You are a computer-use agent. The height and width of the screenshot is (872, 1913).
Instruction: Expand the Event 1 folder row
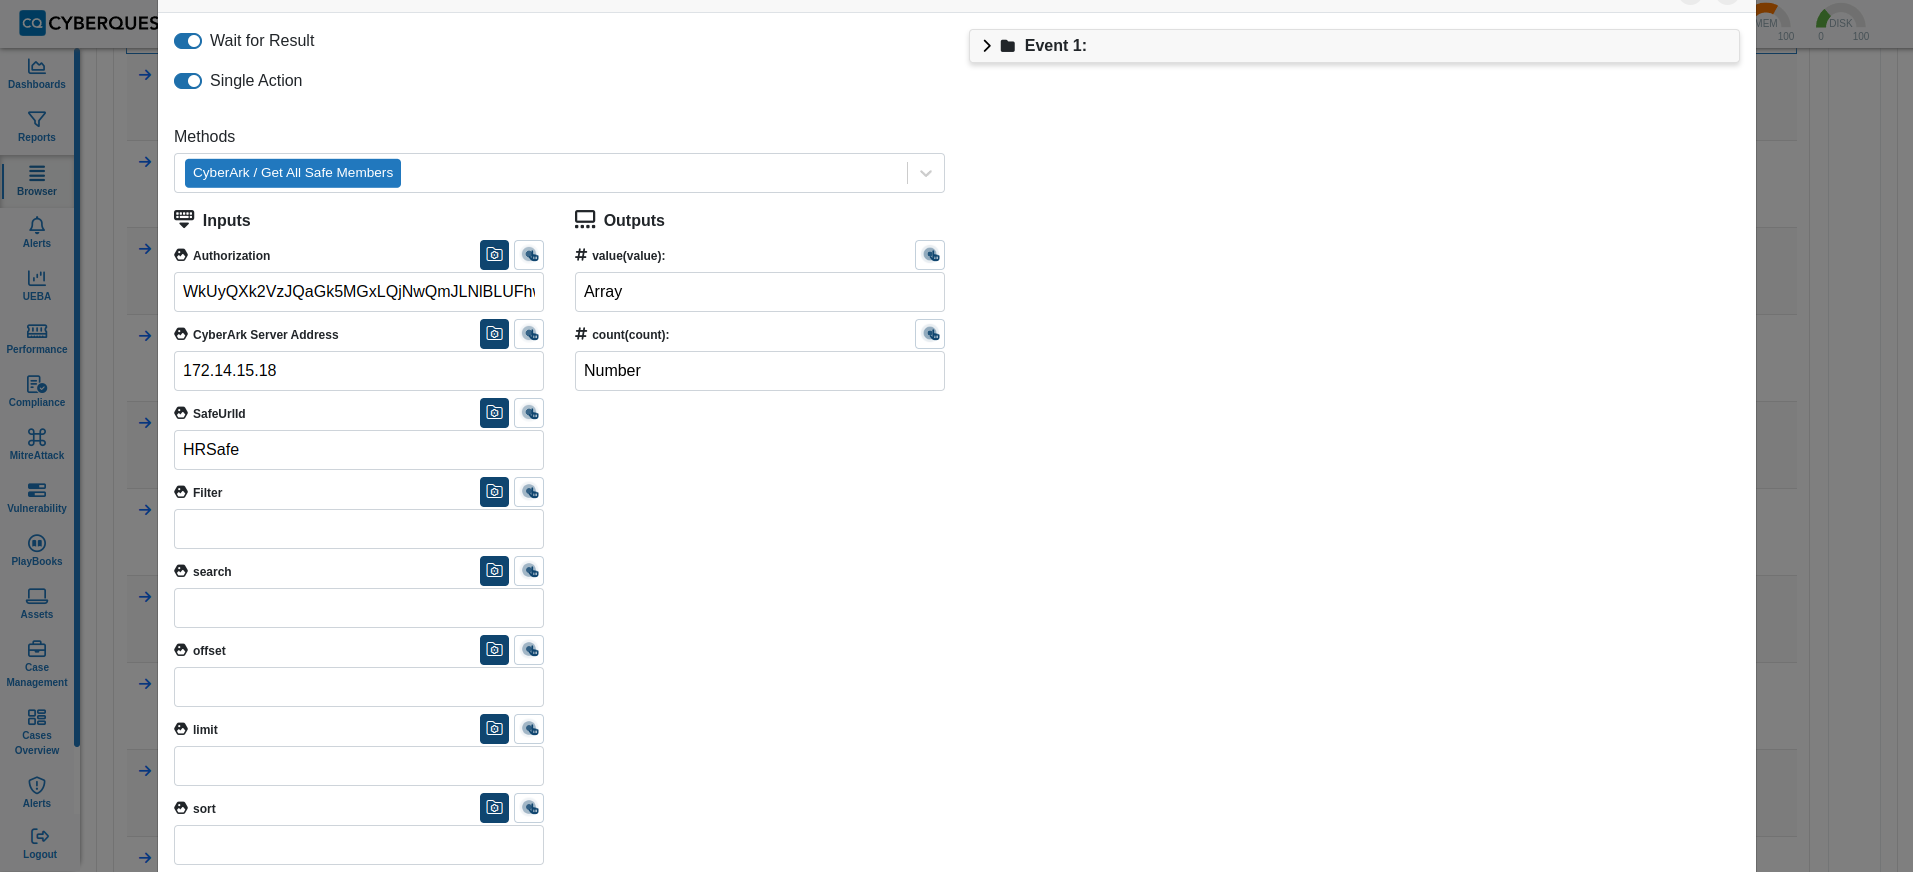[x=1354, y=46]
